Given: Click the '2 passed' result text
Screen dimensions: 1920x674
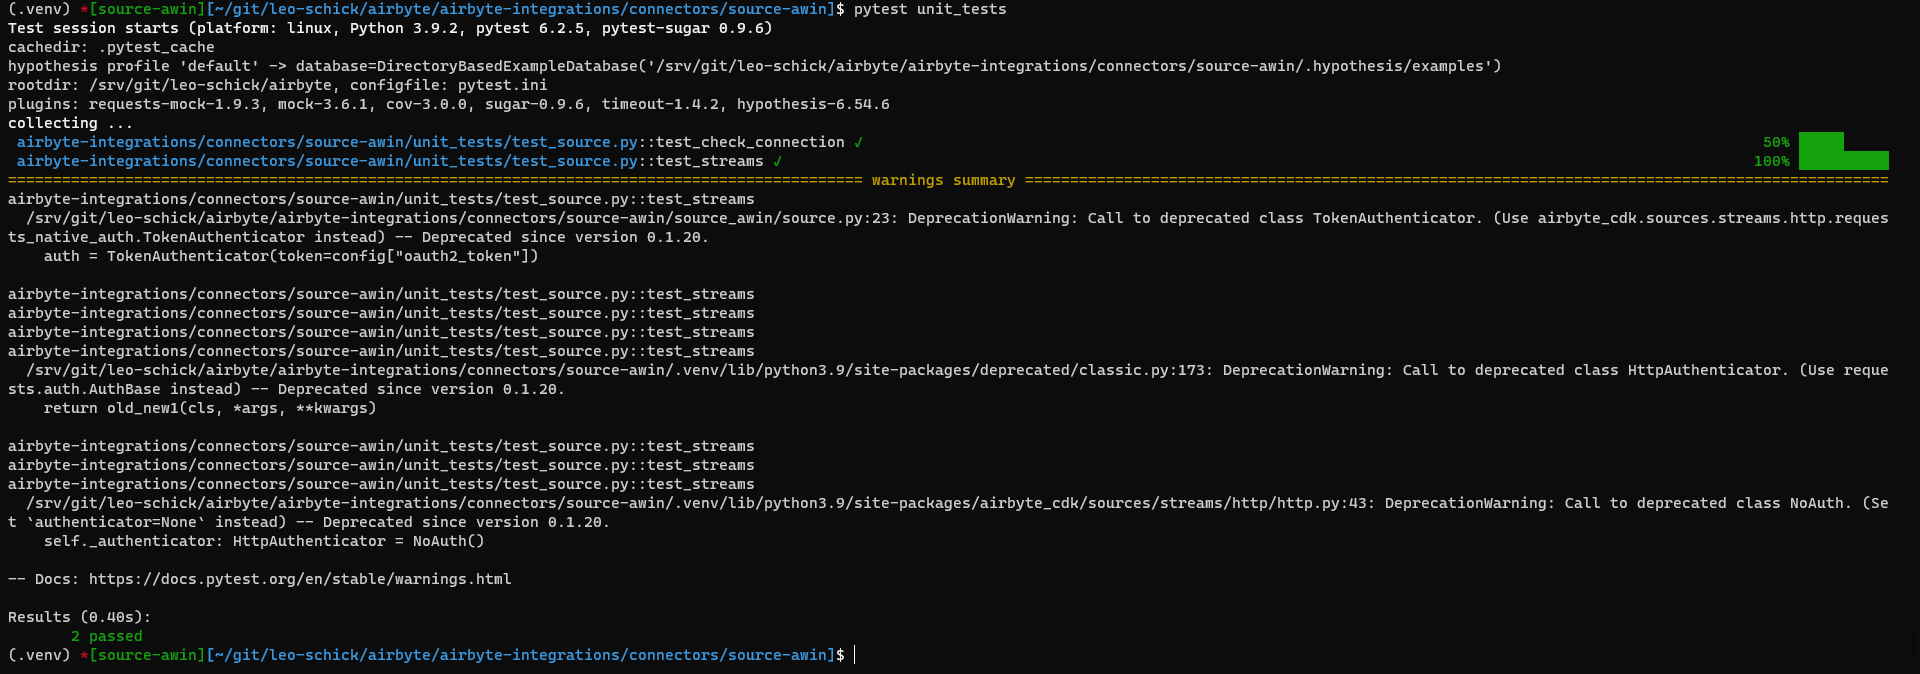Looking at the screenshot, I should click(107, 636).
